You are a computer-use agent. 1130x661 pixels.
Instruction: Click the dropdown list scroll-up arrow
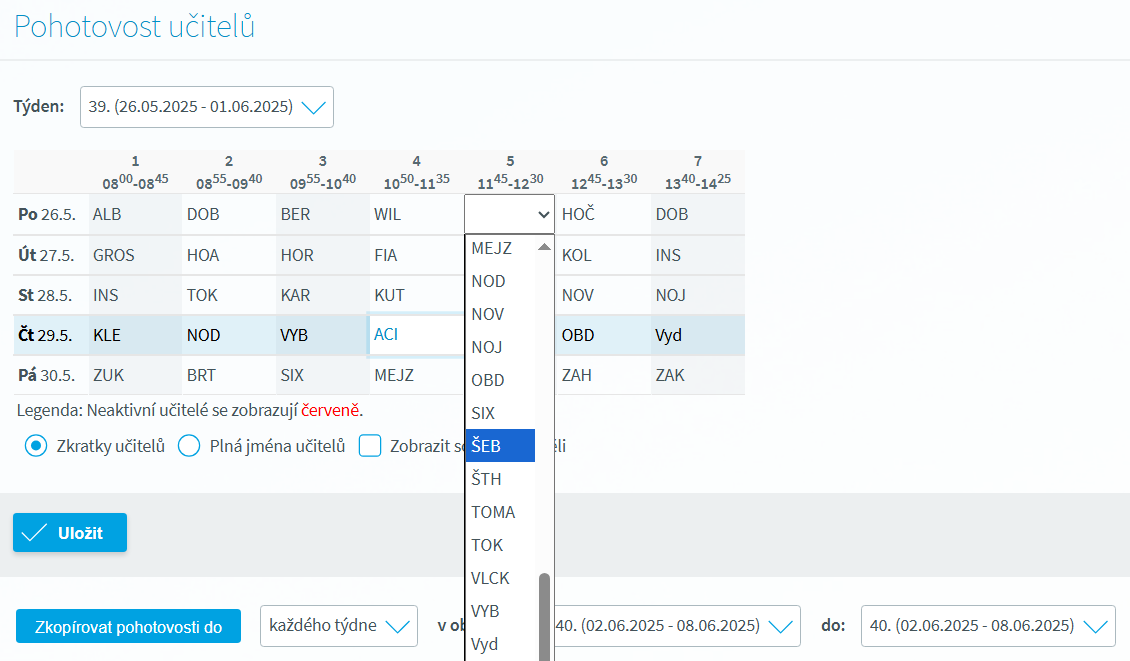click(x=544, y=247)
